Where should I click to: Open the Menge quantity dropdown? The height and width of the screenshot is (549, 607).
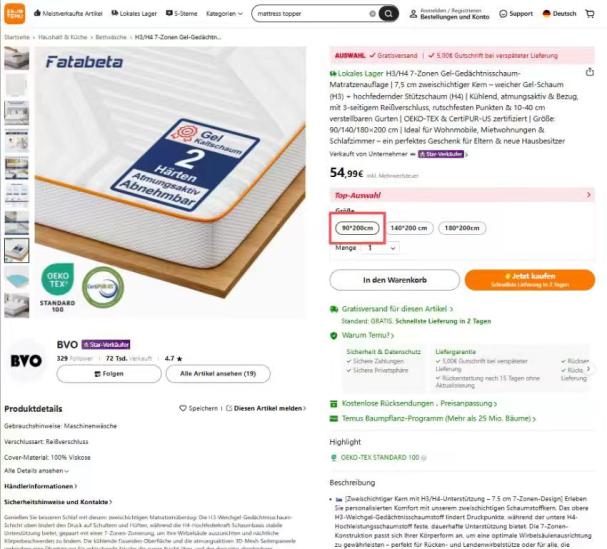click(x=381, y=248)
